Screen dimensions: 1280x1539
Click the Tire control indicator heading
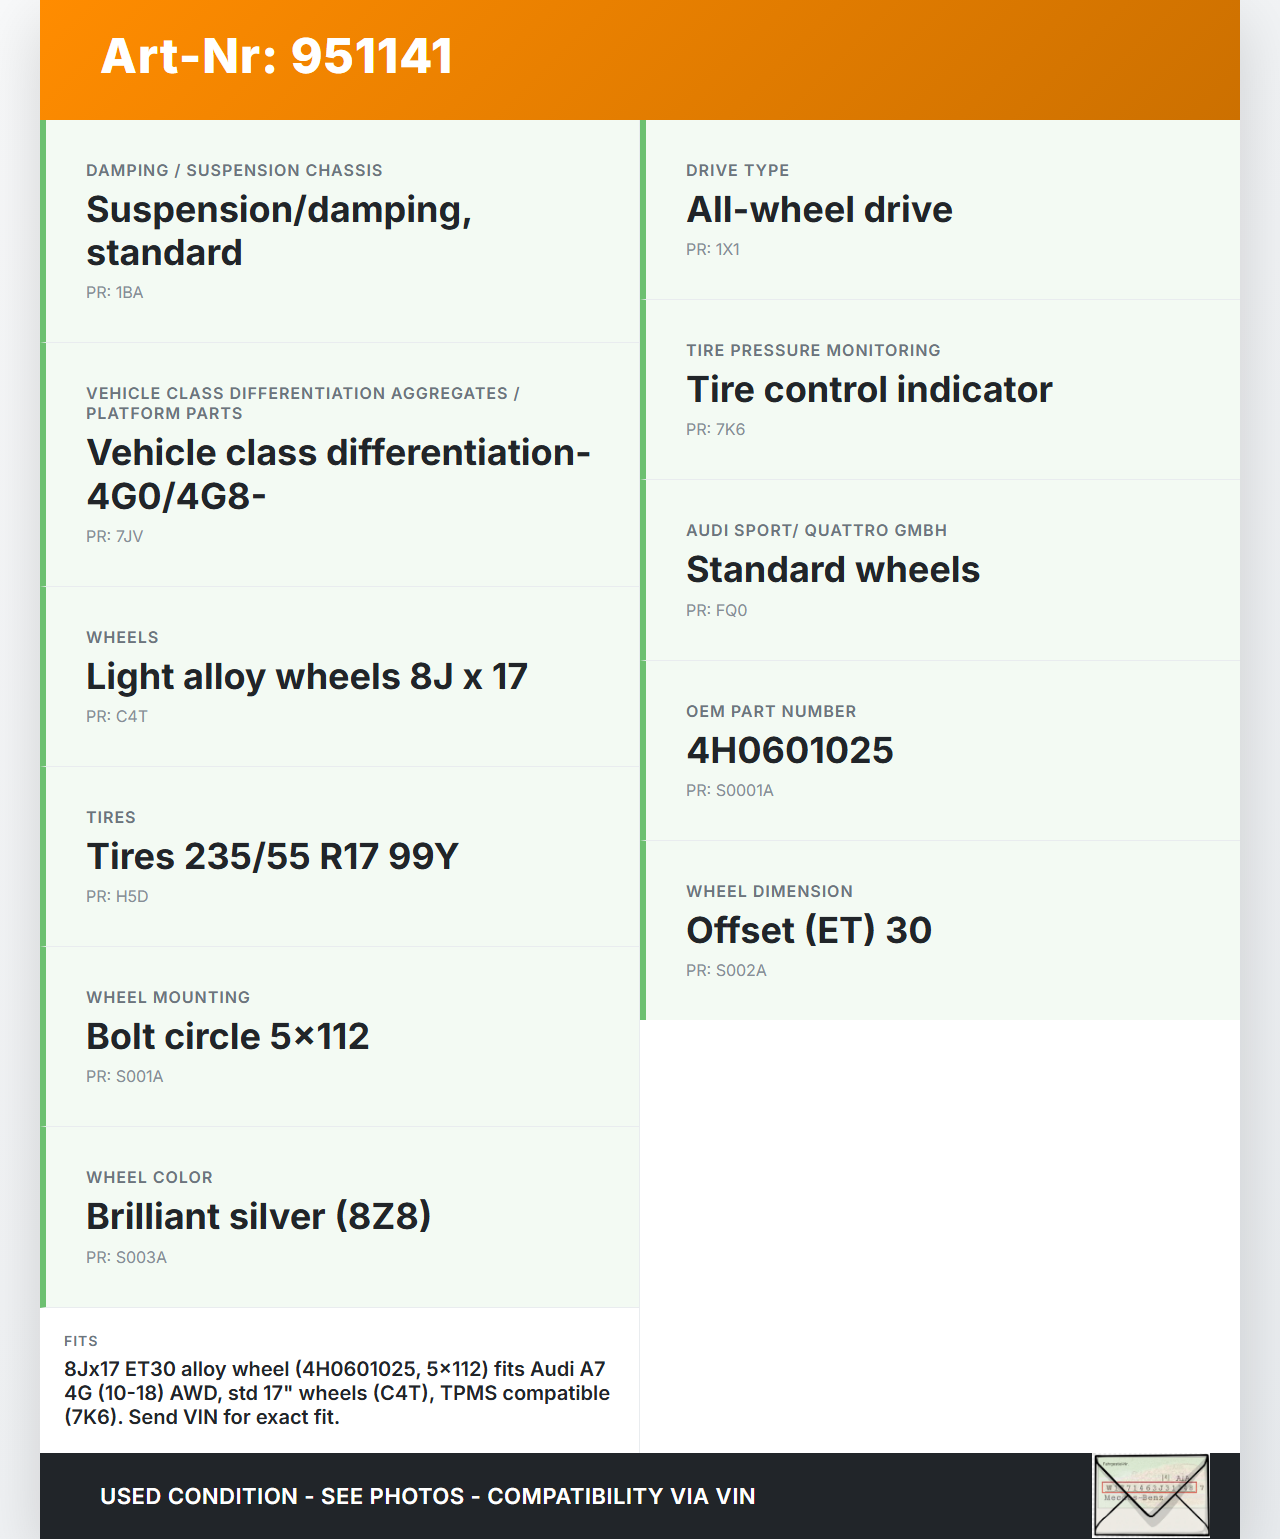pyautogui.click(x=869, y=390)
